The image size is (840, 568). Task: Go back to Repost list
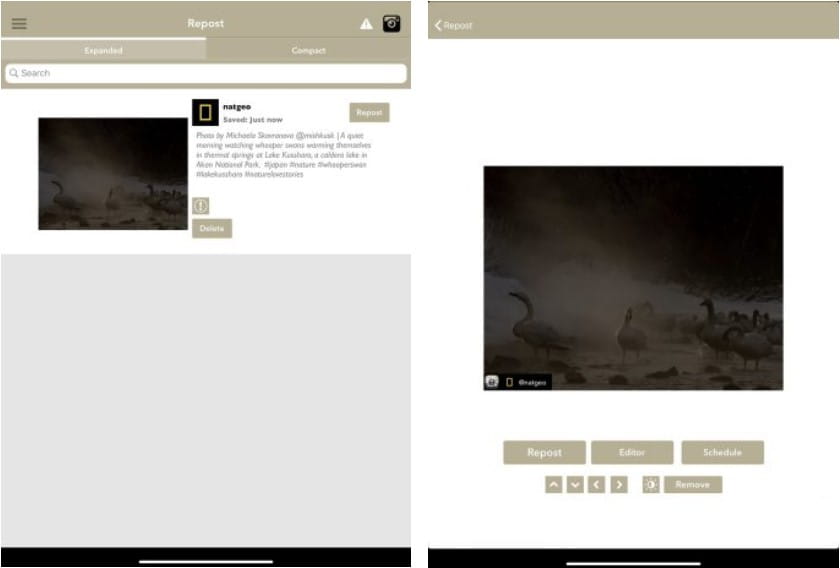tap(453, 25)
